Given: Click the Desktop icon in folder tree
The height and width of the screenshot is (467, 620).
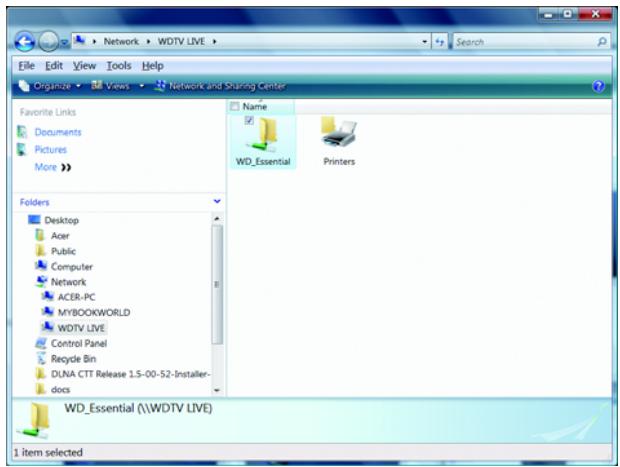Looking at the screenshot, I should tap(34, 219).
